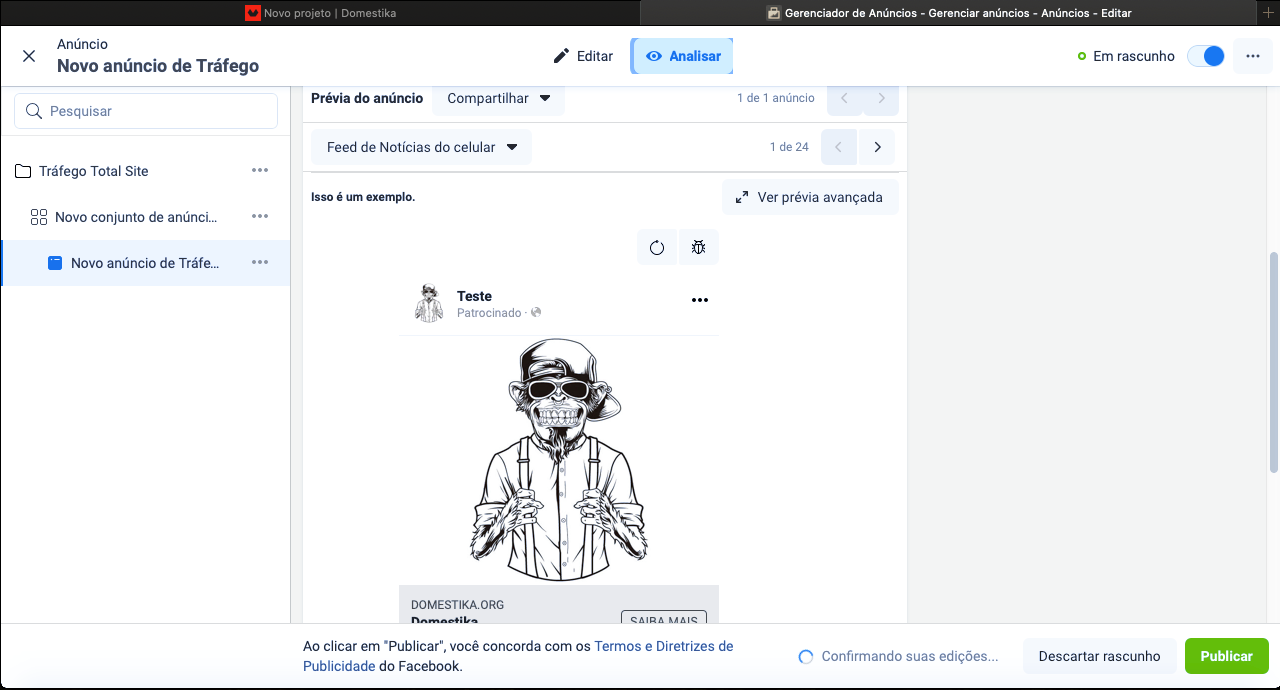The width and height of the screenshot is (1280, 690).
Task: Open the top-right more options menu
Action: click(x=1253, y=56)
